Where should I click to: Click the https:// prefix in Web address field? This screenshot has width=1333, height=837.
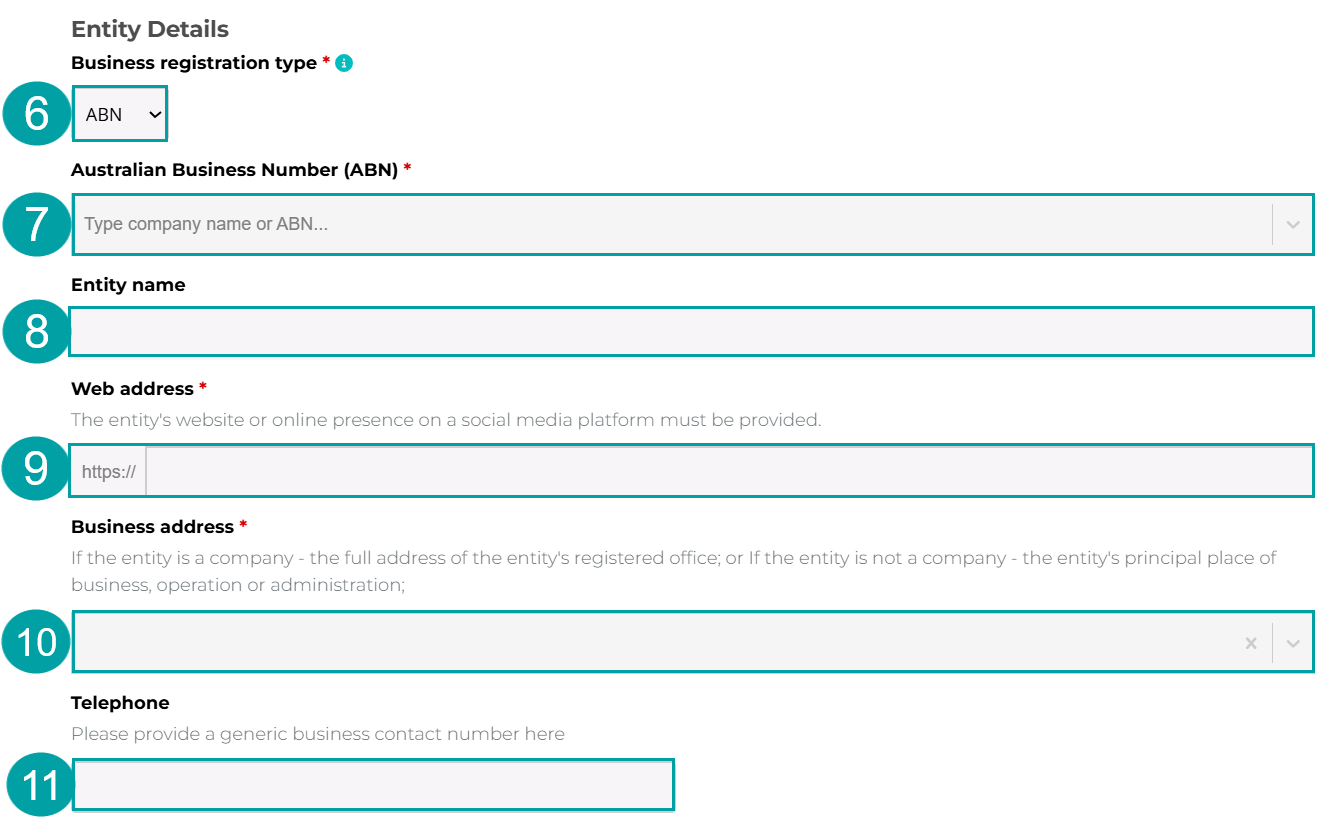[x=108, y=470]
